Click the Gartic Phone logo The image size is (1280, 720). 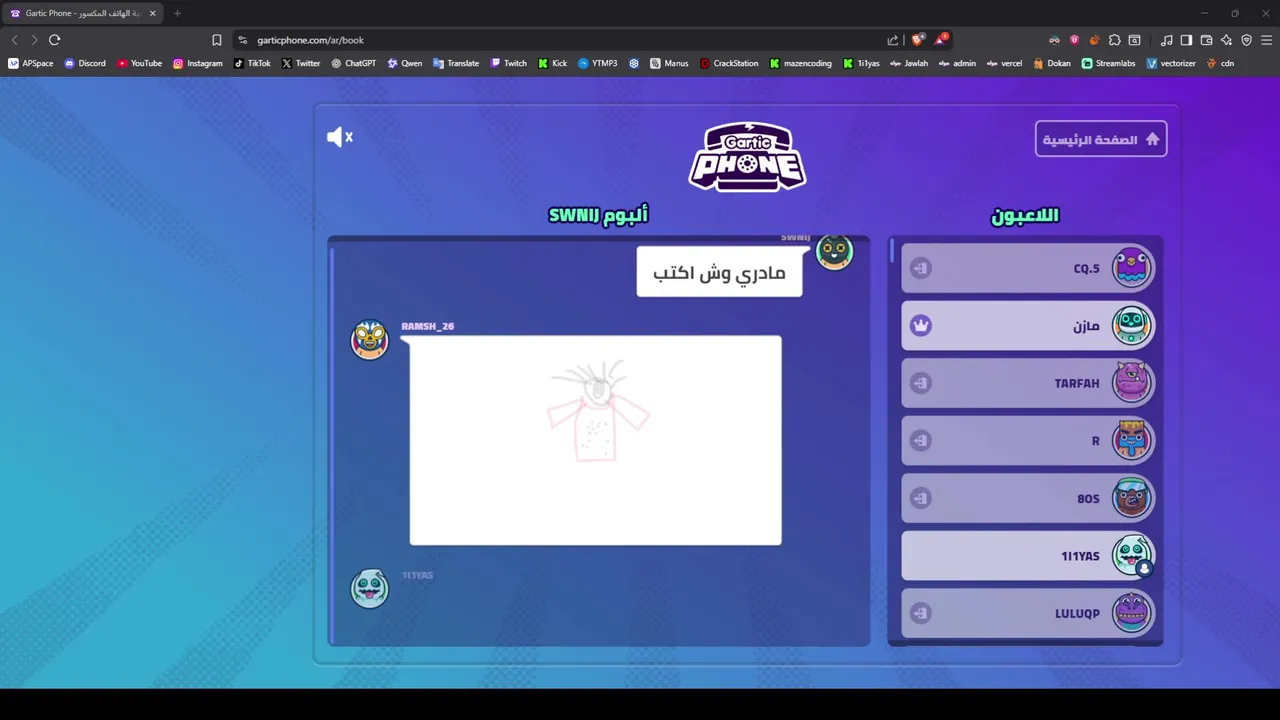747,156
